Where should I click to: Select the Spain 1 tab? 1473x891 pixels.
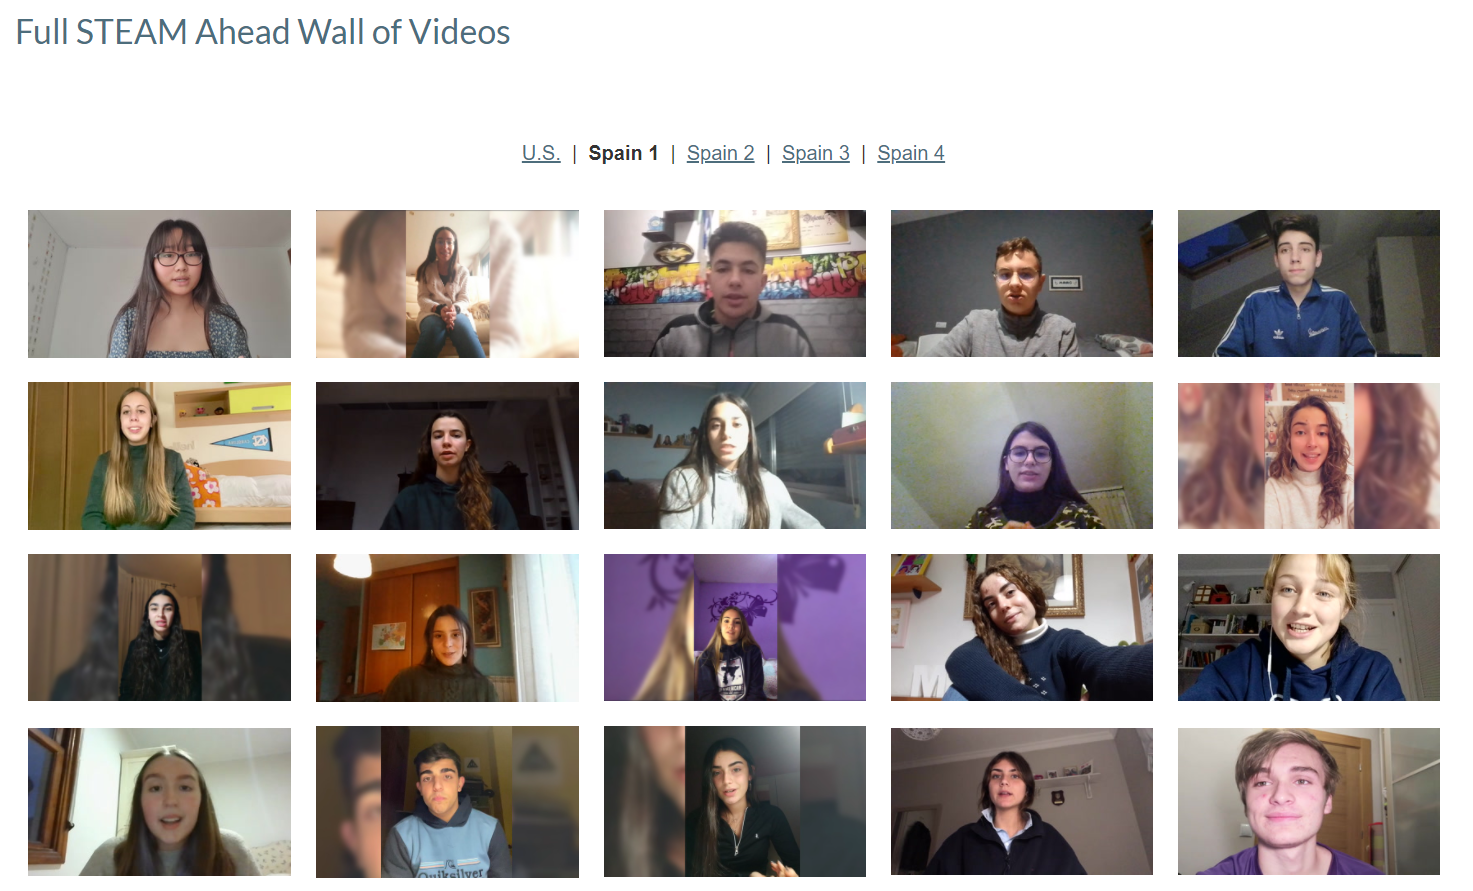coord(623,153)
